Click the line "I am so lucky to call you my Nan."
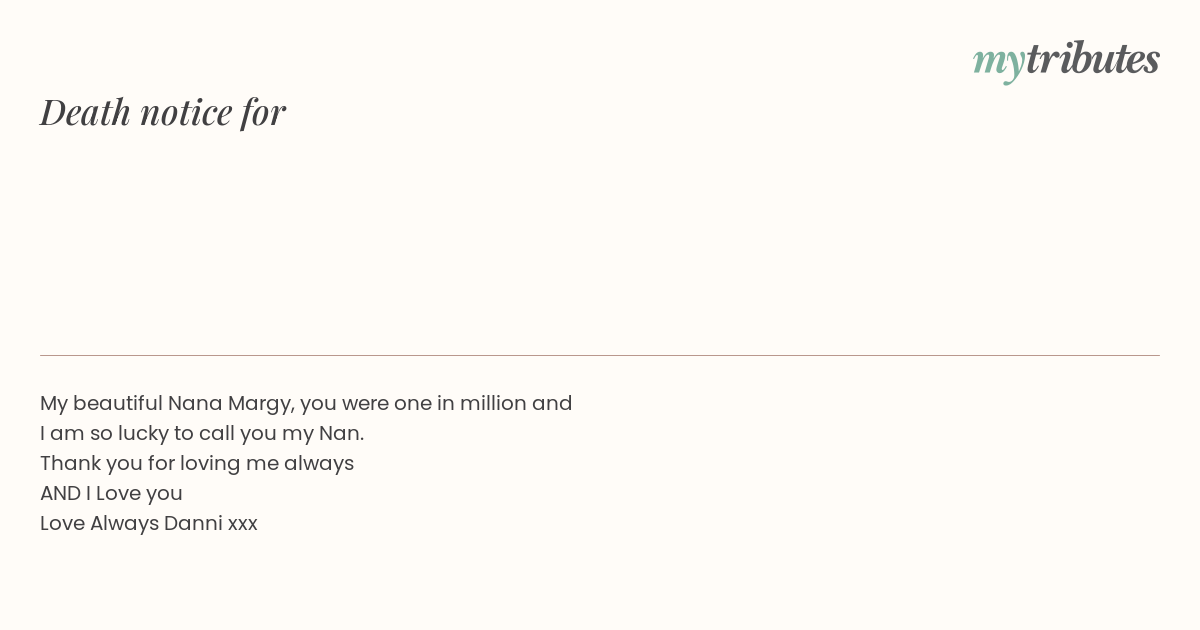 point(202,434)
